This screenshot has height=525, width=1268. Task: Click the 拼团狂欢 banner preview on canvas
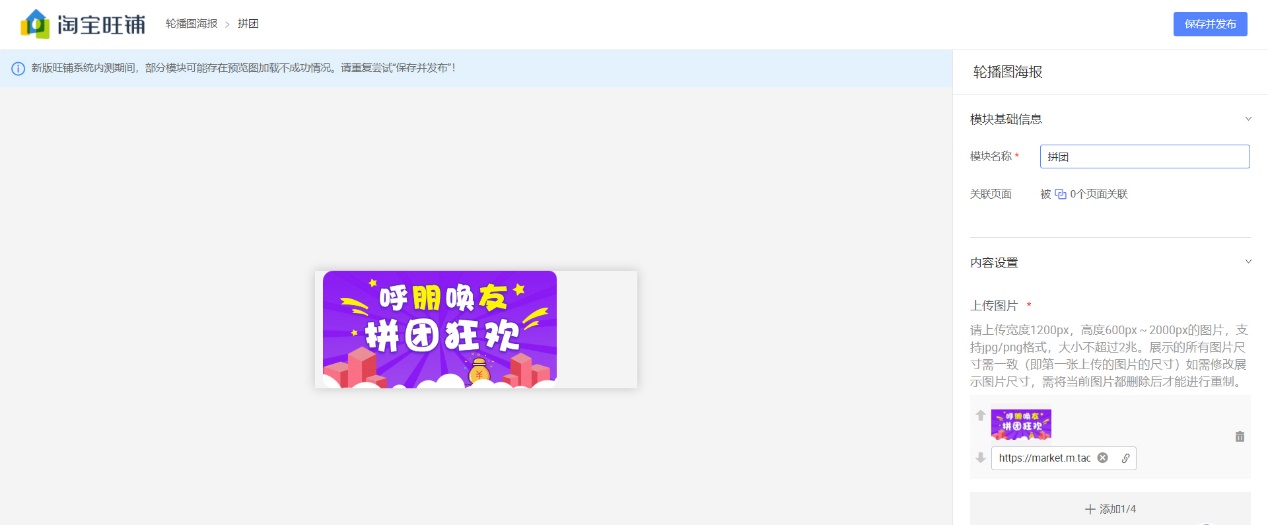coord(440,329)
